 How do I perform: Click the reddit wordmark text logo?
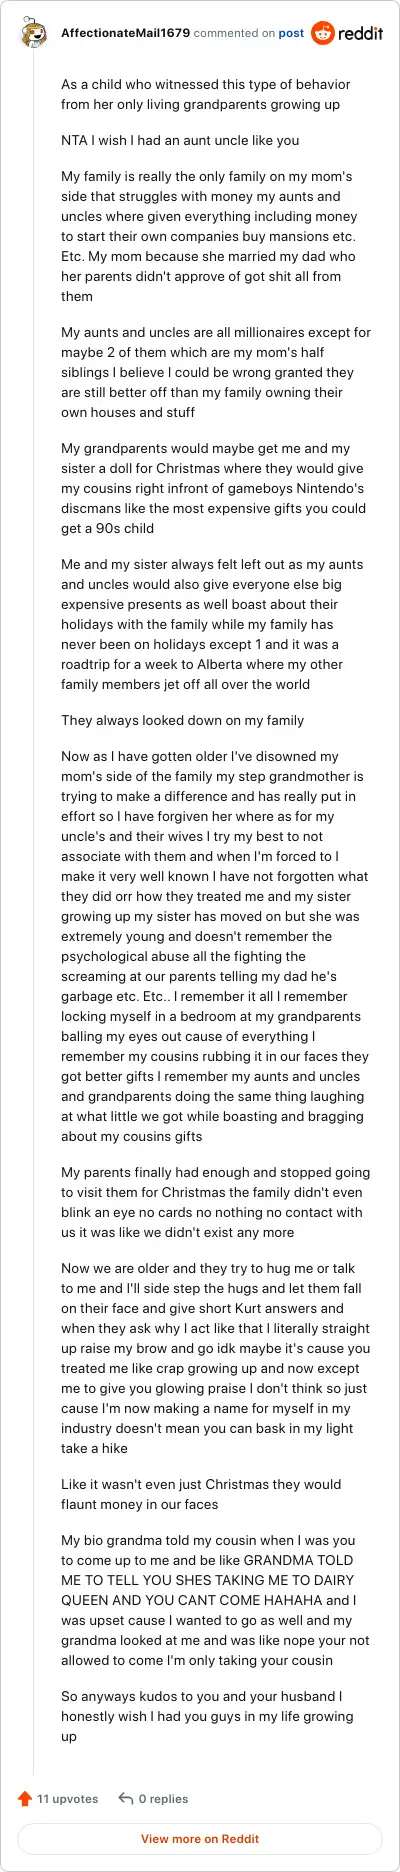tap(361, 33)
